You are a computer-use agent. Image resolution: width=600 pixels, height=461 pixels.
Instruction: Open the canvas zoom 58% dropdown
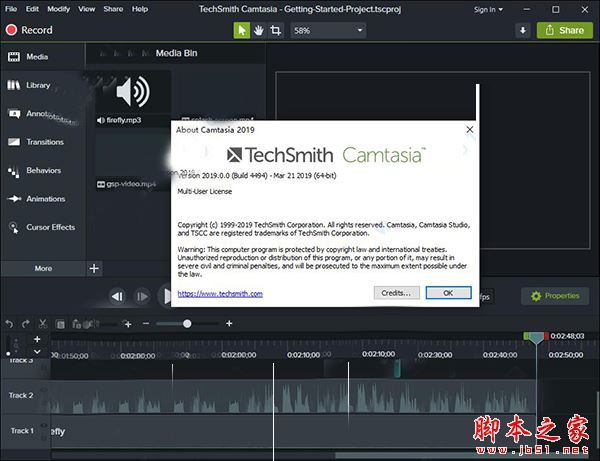coord(329,30)
